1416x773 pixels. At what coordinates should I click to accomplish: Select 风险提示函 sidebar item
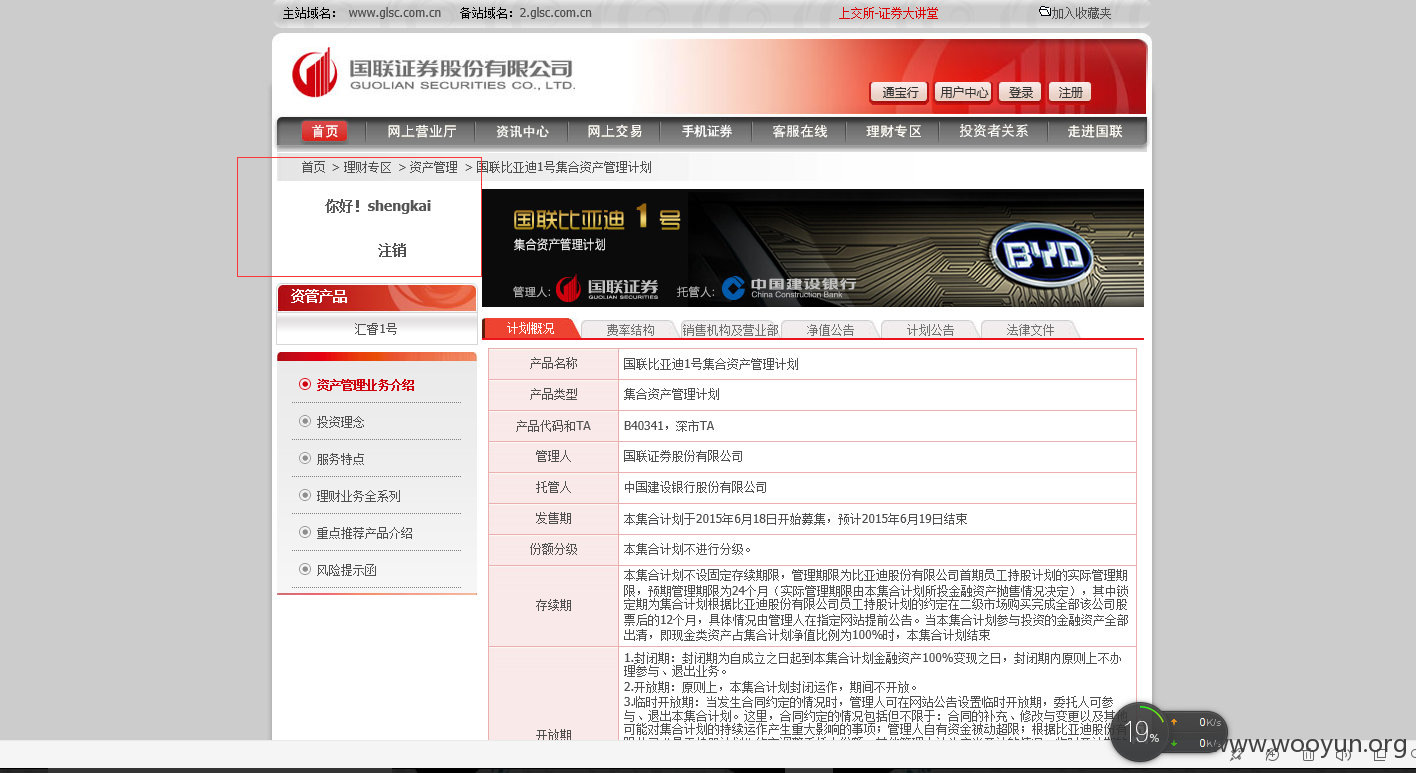pyautogui.click(x=346, y=570)
